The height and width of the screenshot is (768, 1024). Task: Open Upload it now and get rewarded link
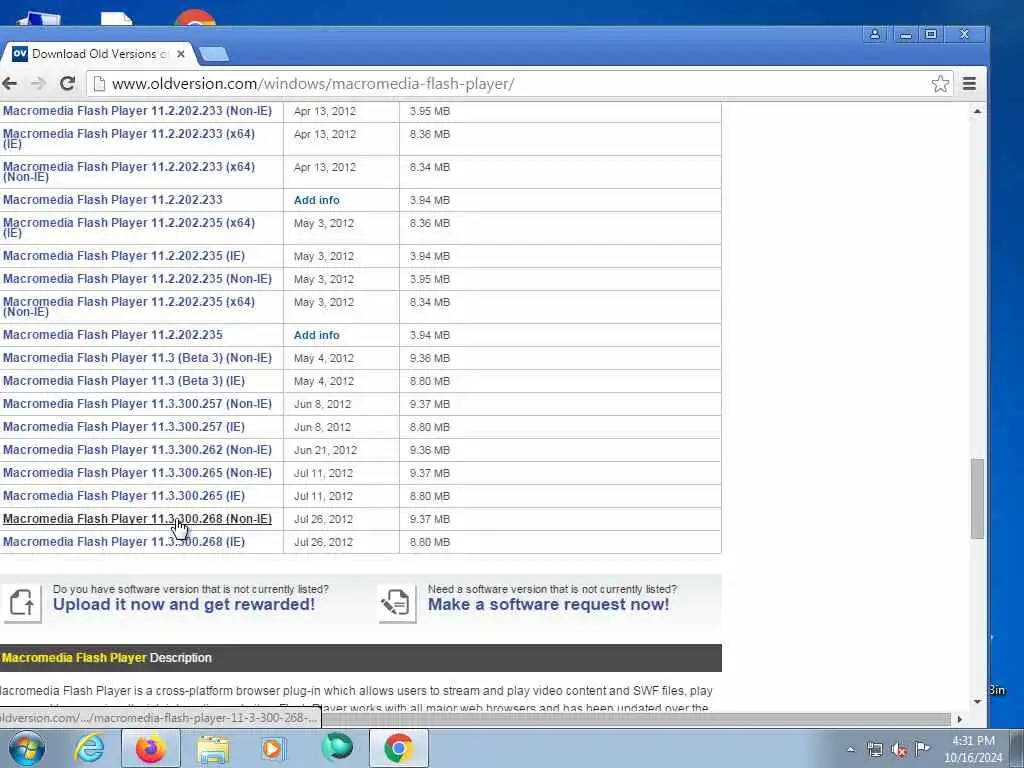[x=184, y=605]
